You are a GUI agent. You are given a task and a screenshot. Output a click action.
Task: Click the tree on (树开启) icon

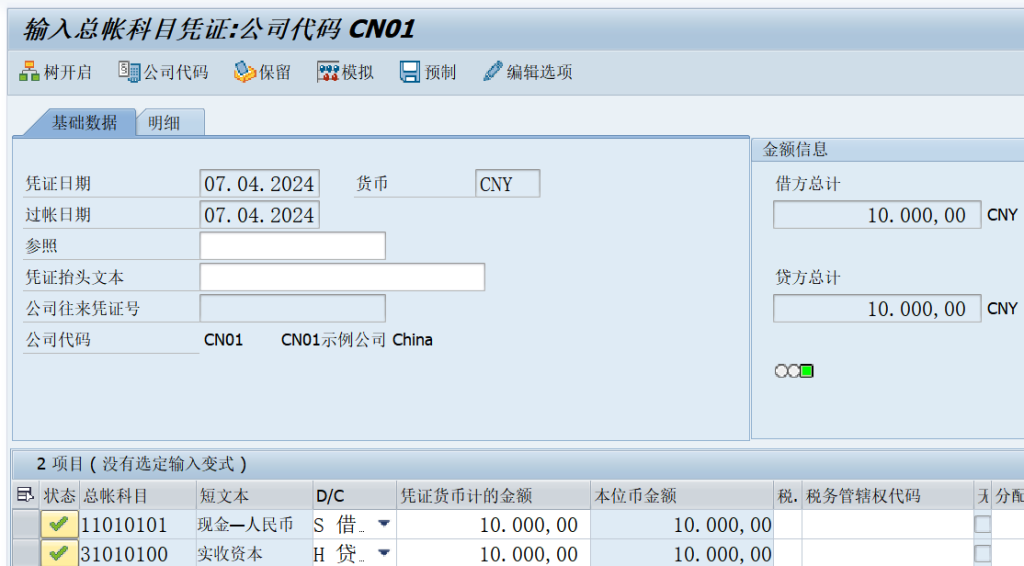(x=29, y=72)
